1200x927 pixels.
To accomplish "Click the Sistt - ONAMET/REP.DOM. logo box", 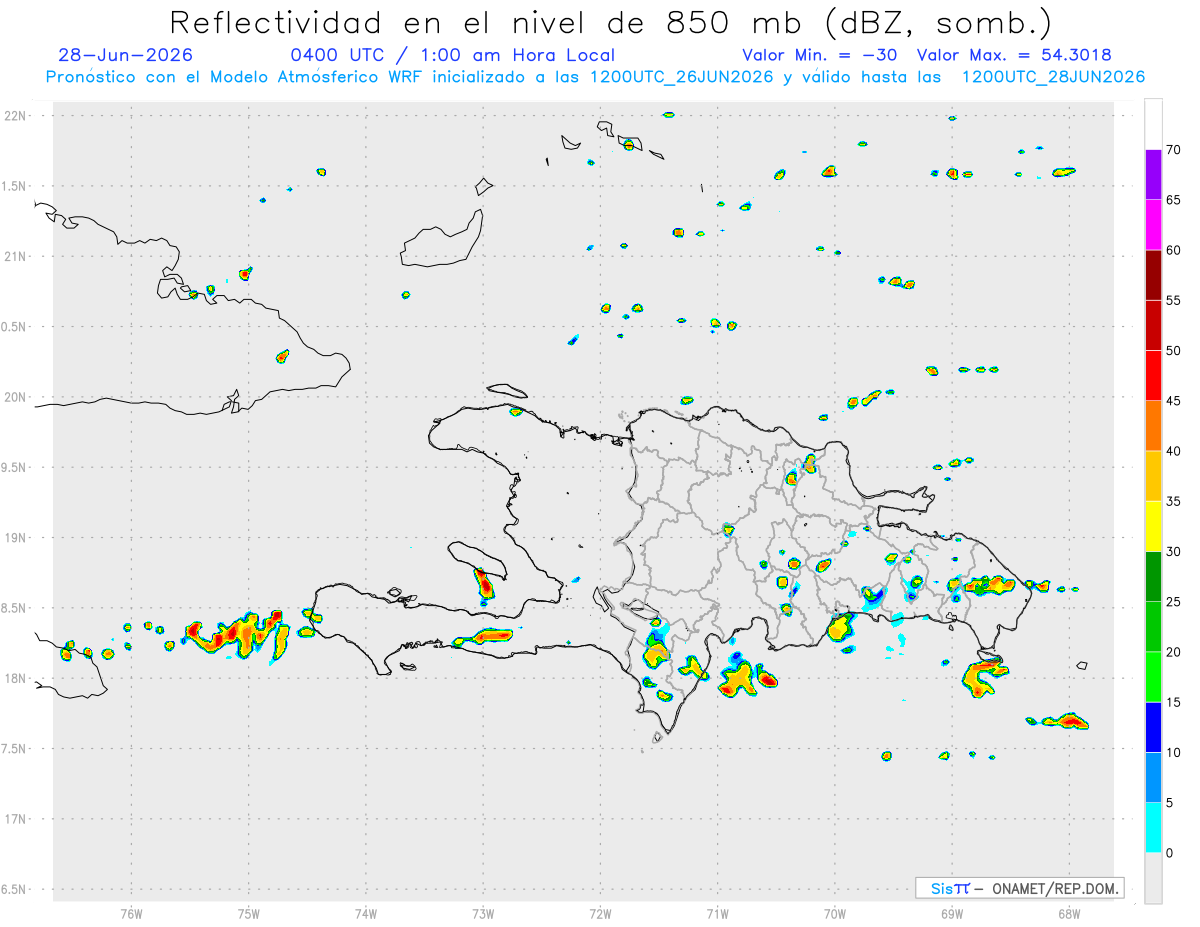I will click(1020, 888).
